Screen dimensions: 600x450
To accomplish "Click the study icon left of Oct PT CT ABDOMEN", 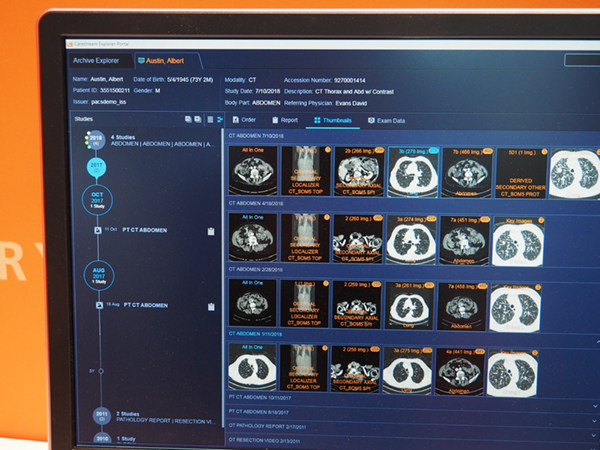I will pyautogui.click(x=98, y=231).
